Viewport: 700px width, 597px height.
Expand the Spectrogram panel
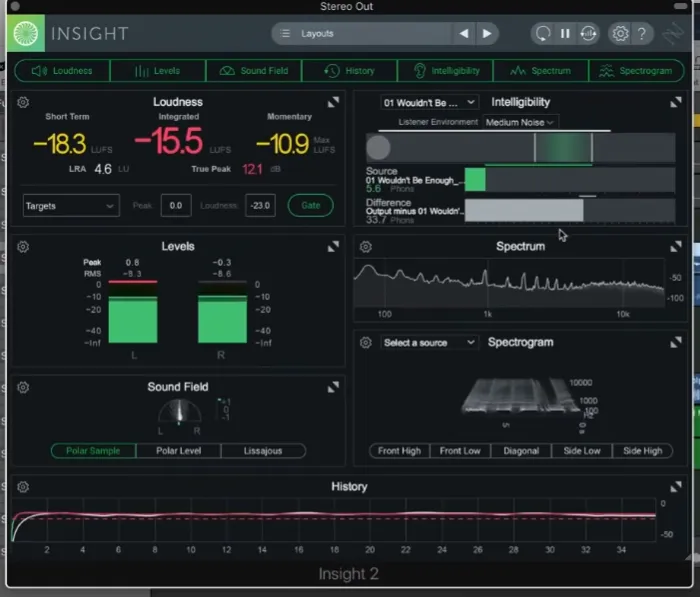pyautogui.click(x=676, y=342)
